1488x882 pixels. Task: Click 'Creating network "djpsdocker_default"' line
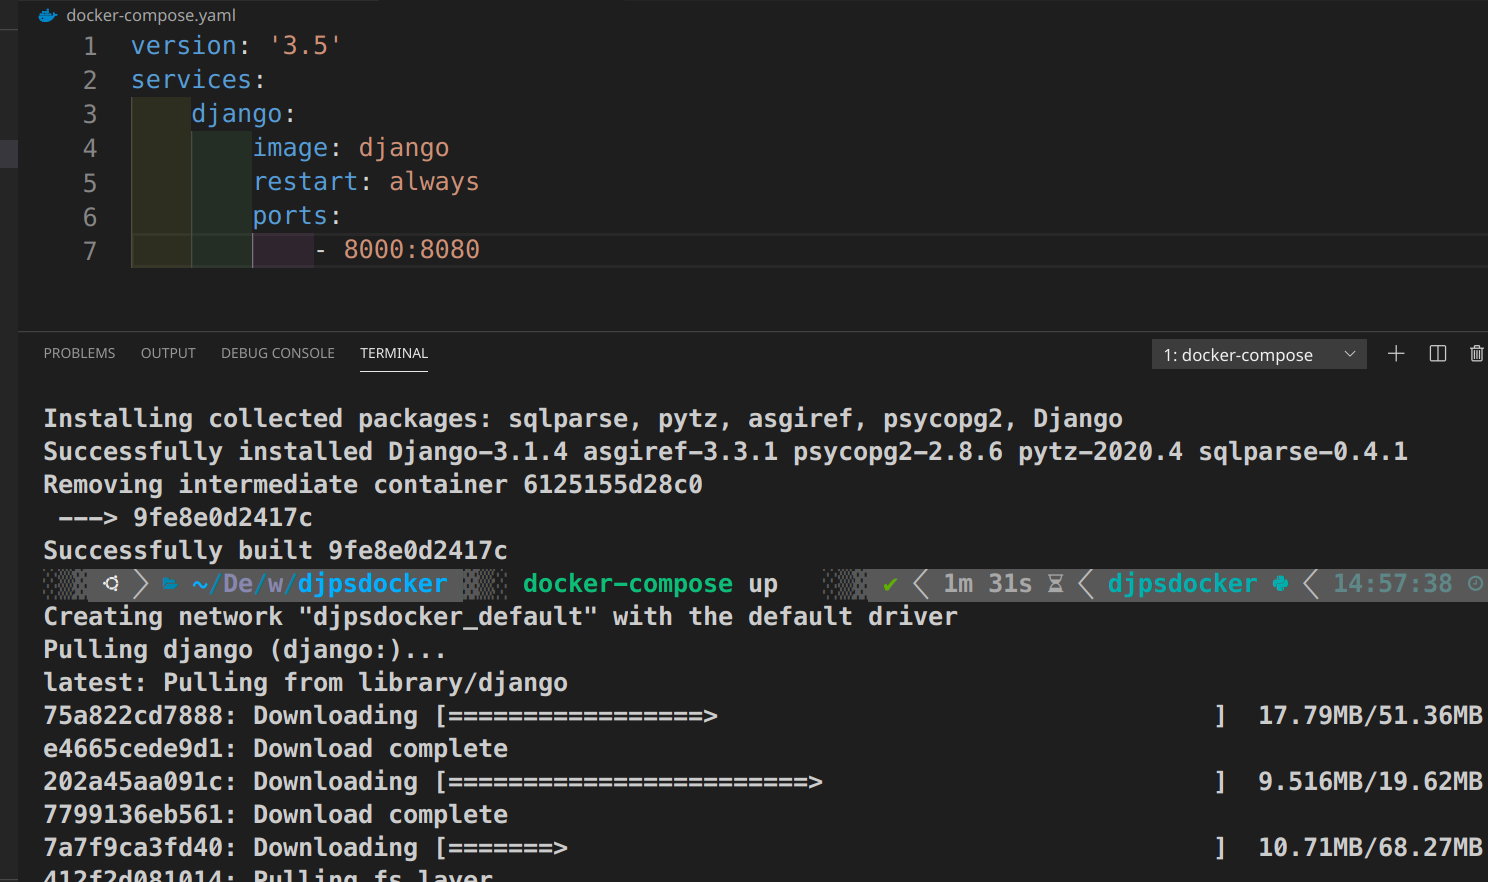pos(500,617)
